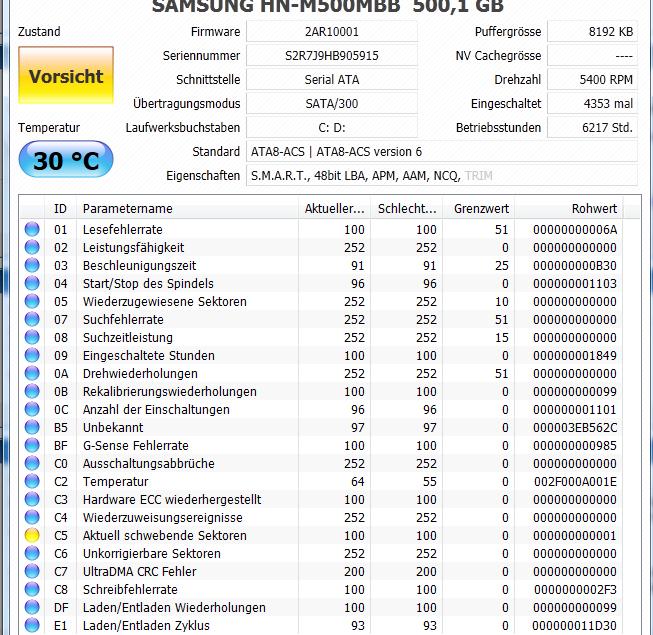Click the 8192 KB buffer size field
Image resolution: width=653 pixels, height=635 pixels.
592,32
